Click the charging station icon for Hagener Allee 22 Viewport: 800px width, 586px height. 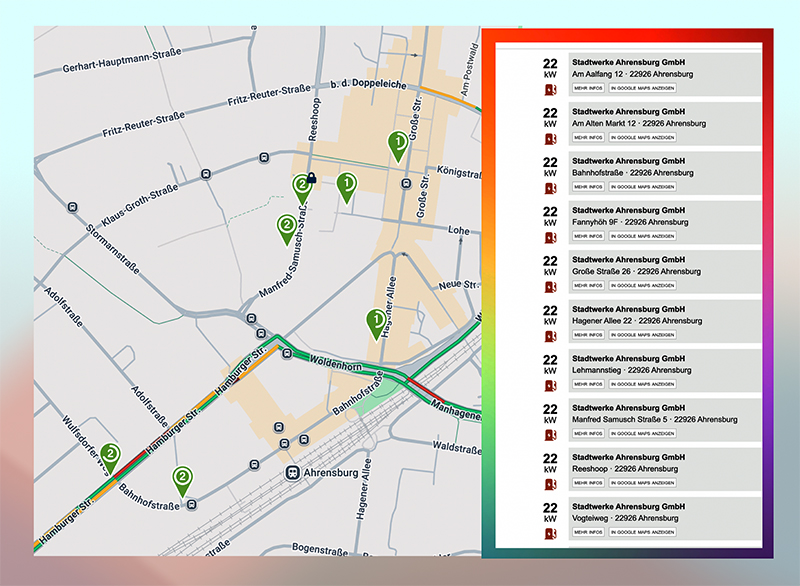[x=550, y=336]
